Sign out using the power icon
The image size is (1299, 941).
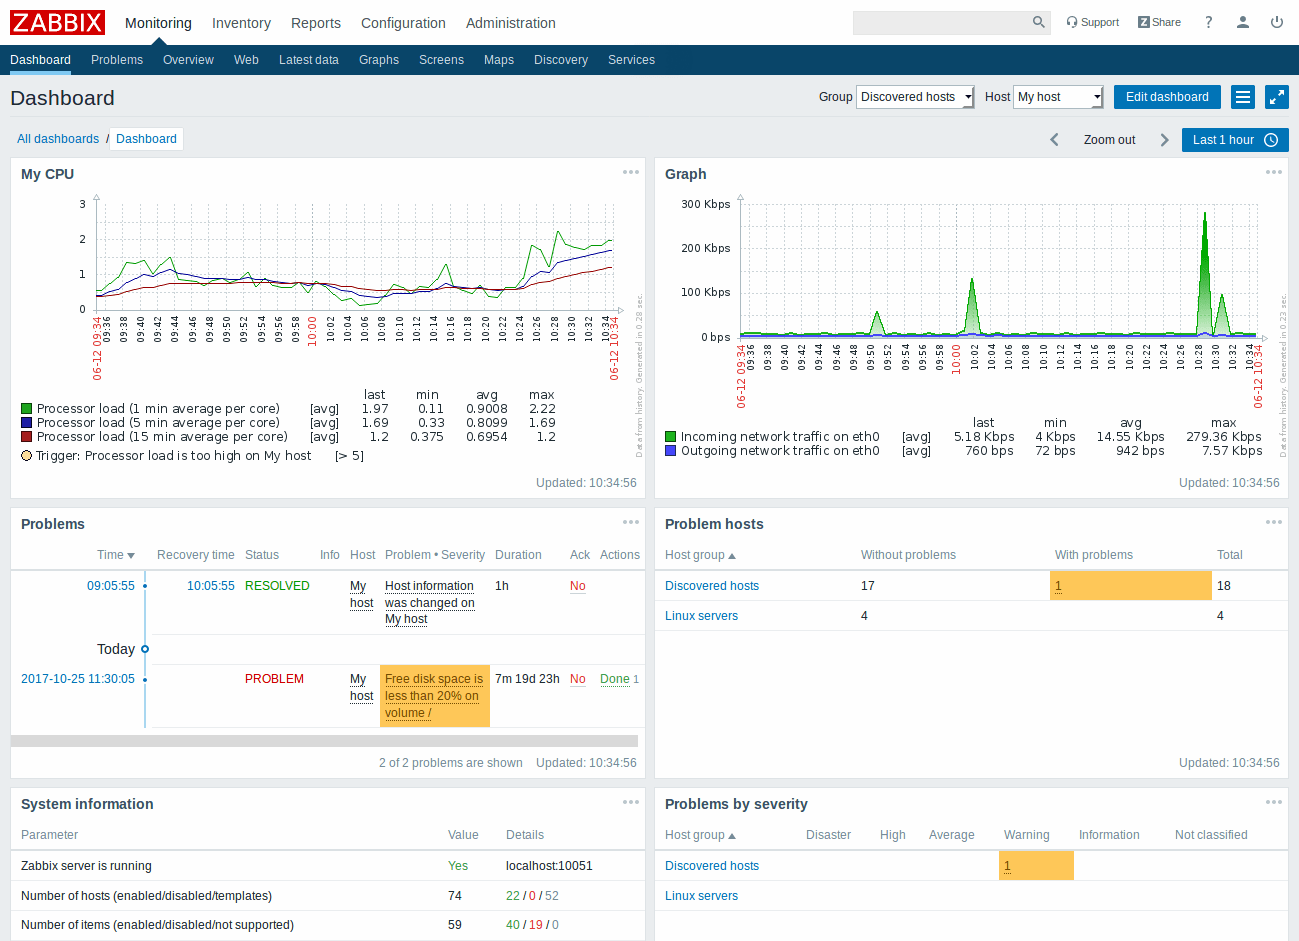[x=1276, y=22]
